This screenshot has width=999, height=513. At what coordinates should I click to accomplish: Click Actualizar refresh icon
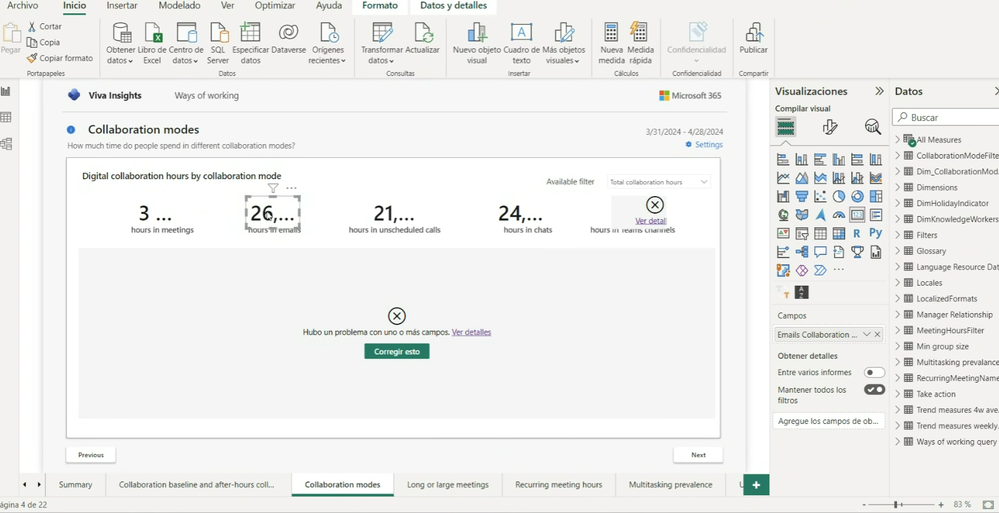point(423,32)
